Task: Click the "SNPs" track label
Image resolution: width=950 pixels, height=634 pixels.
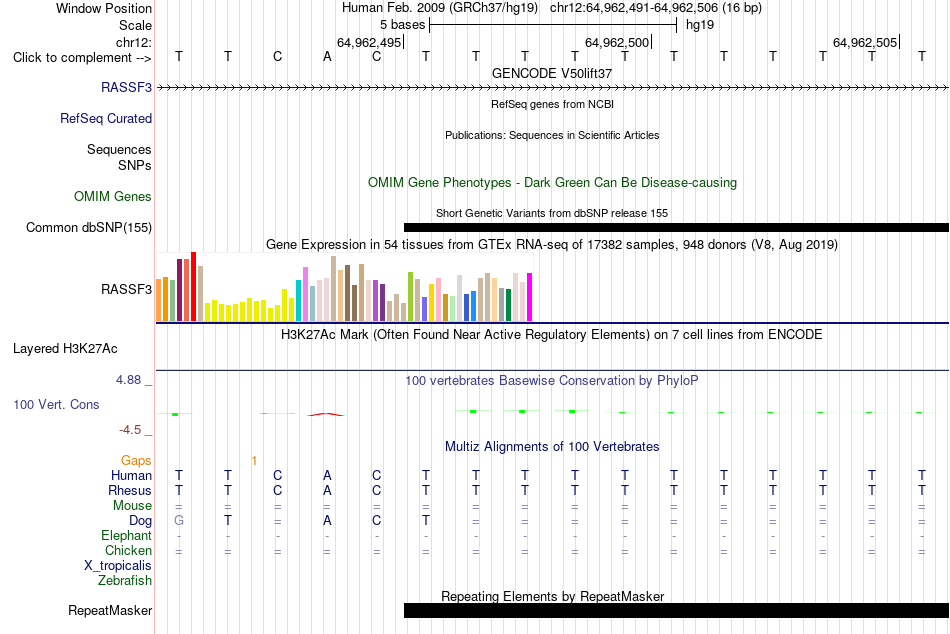Action: coord(135,165)
